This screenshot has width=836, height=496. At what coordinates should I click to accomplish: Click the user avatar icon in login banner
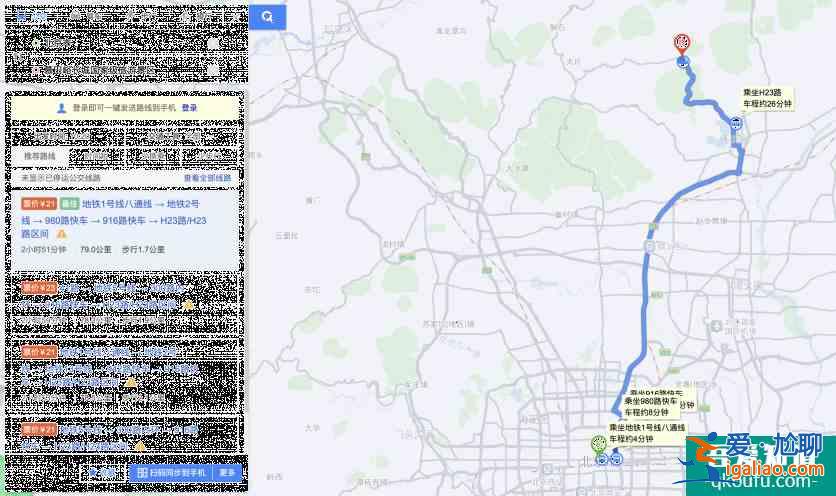coord(62,107)
